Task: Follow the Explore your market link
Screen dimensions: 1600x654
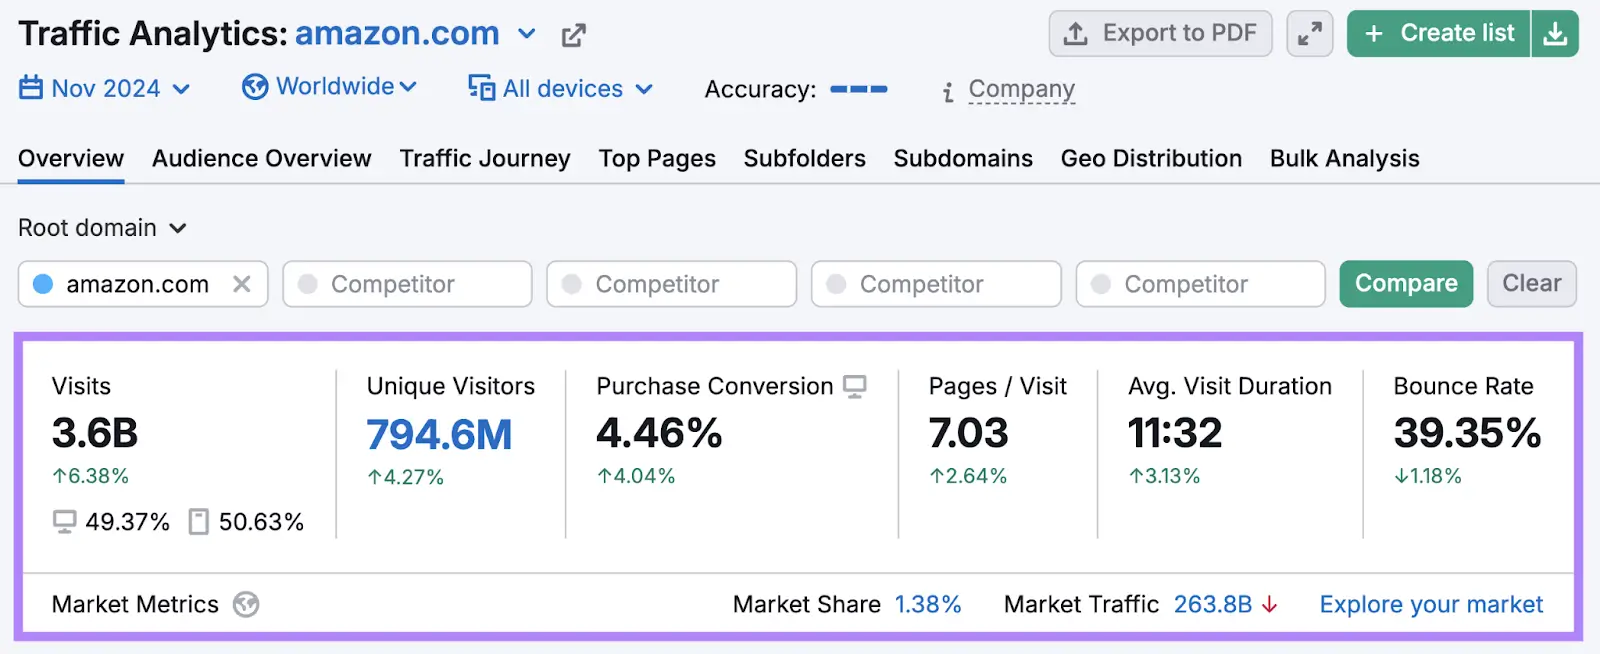Action: (1431, 605)
